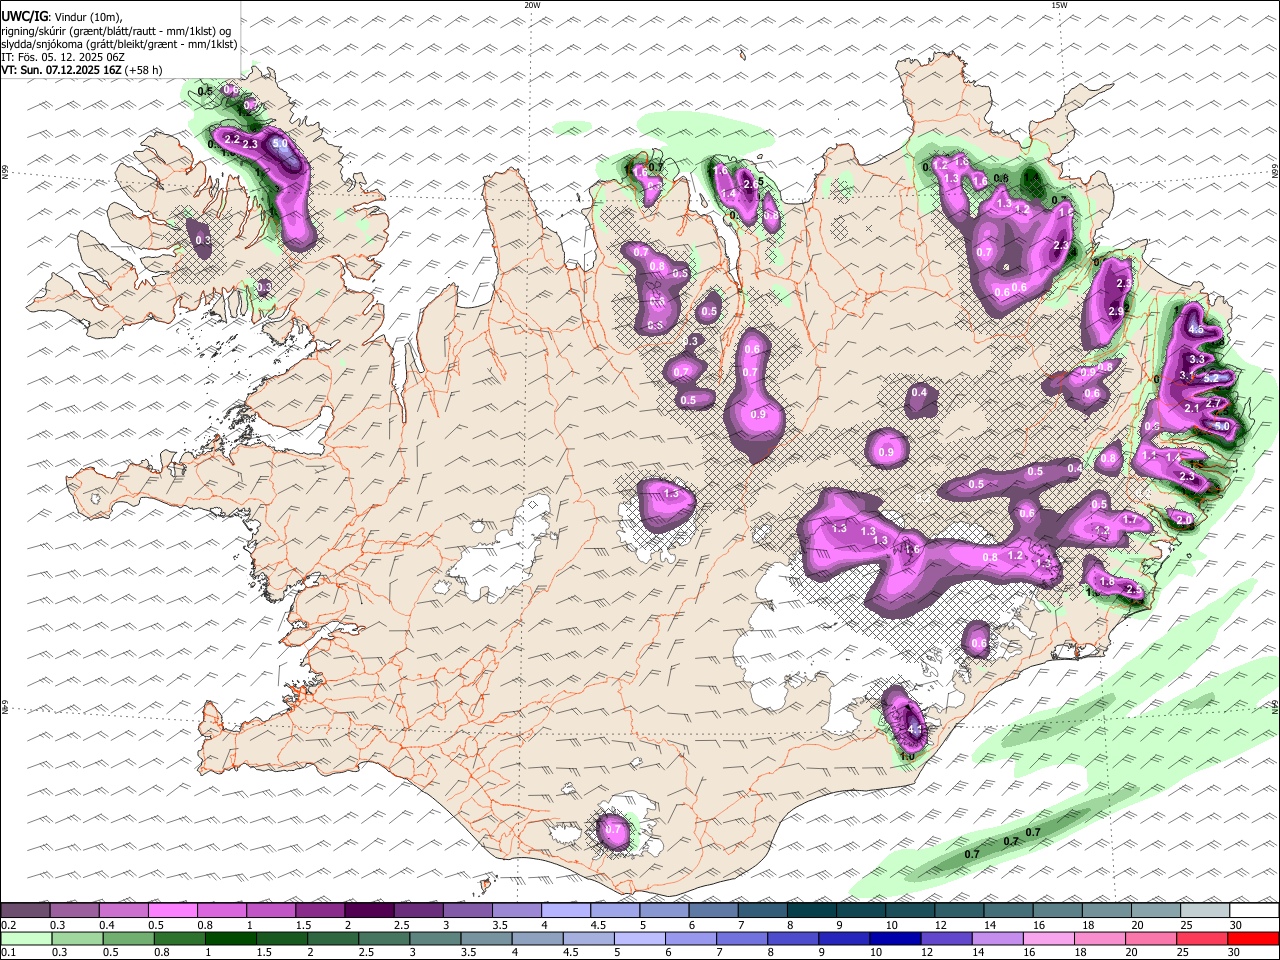Click the 3.3 value on the east coast
Screen dimensions: 1280x960
[x=1197, y=359]
